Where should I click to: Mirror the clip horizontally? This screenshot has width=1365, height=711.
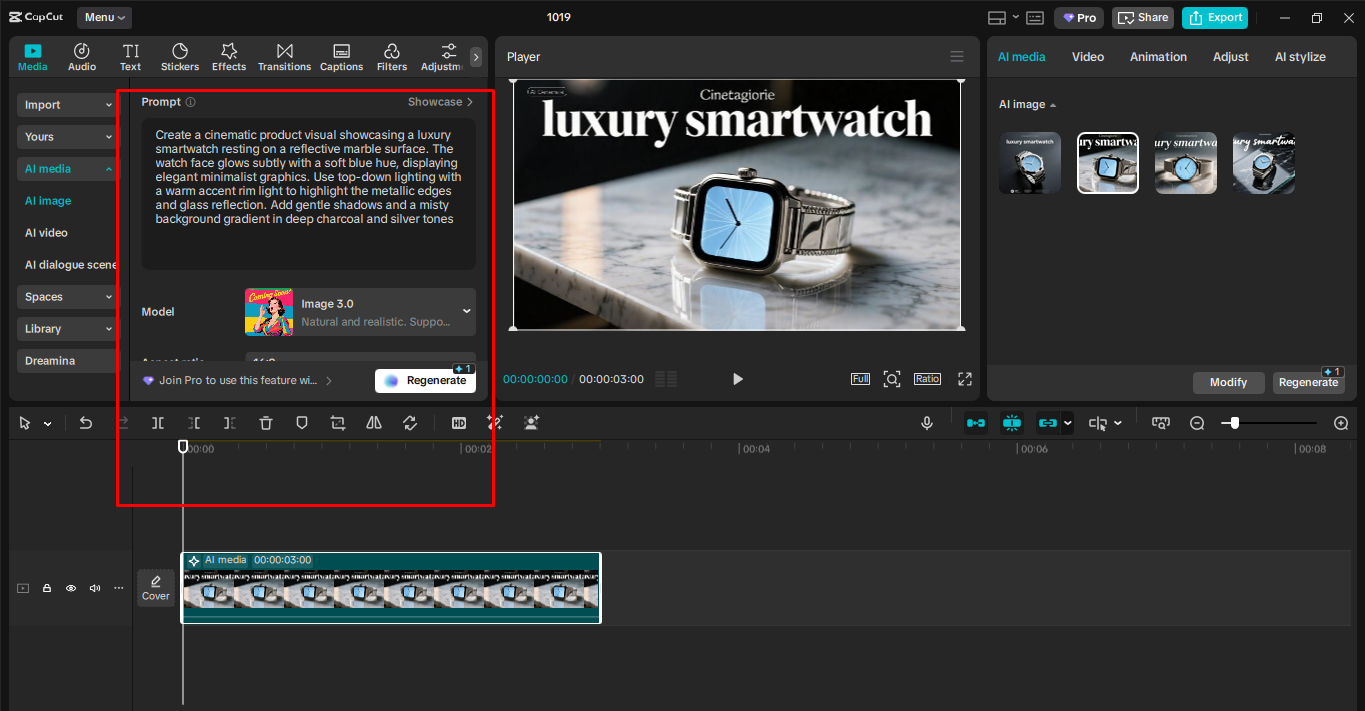coord(374,423)
